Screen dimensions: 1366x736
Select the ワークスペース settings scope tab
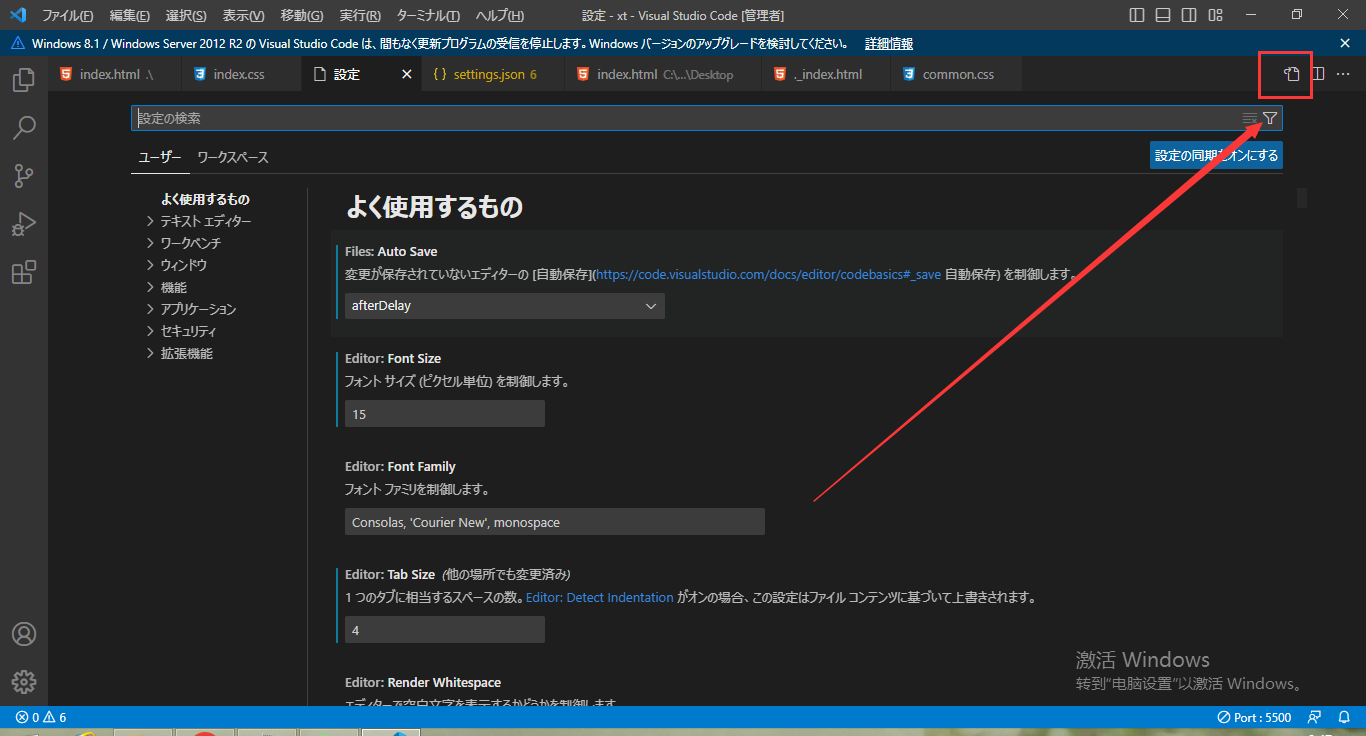[233, 157]
